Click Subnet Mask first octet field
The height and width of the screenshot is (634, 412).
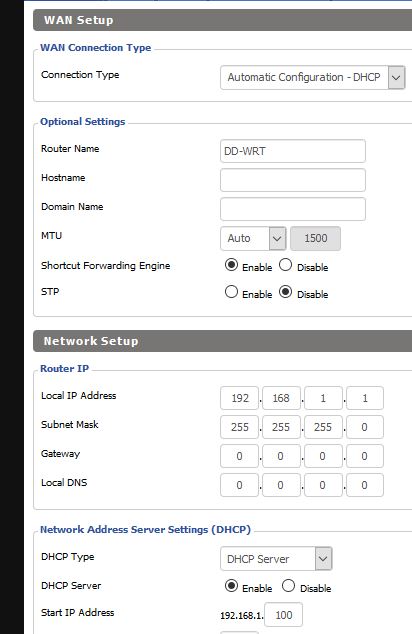(x=239, y=427)
